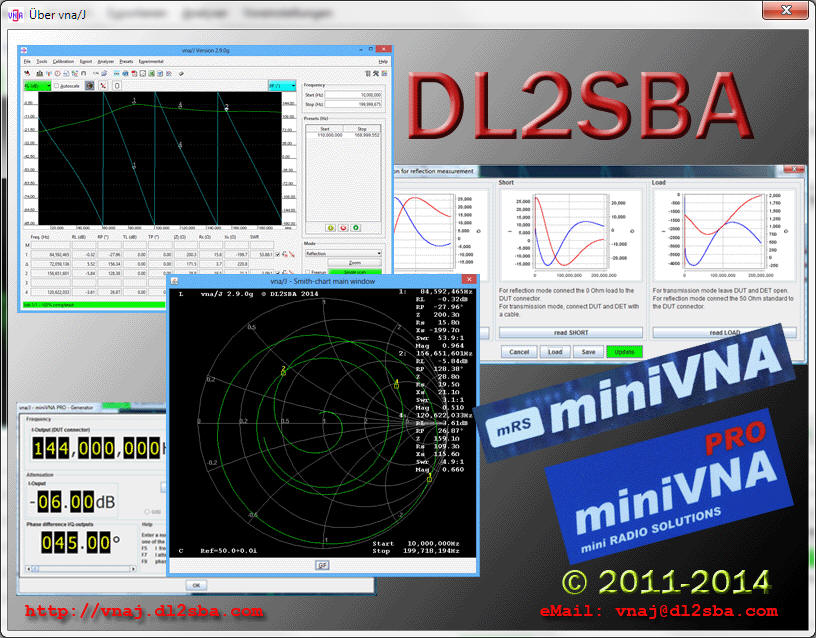Click Save in the calibration window

click(588, 352)
